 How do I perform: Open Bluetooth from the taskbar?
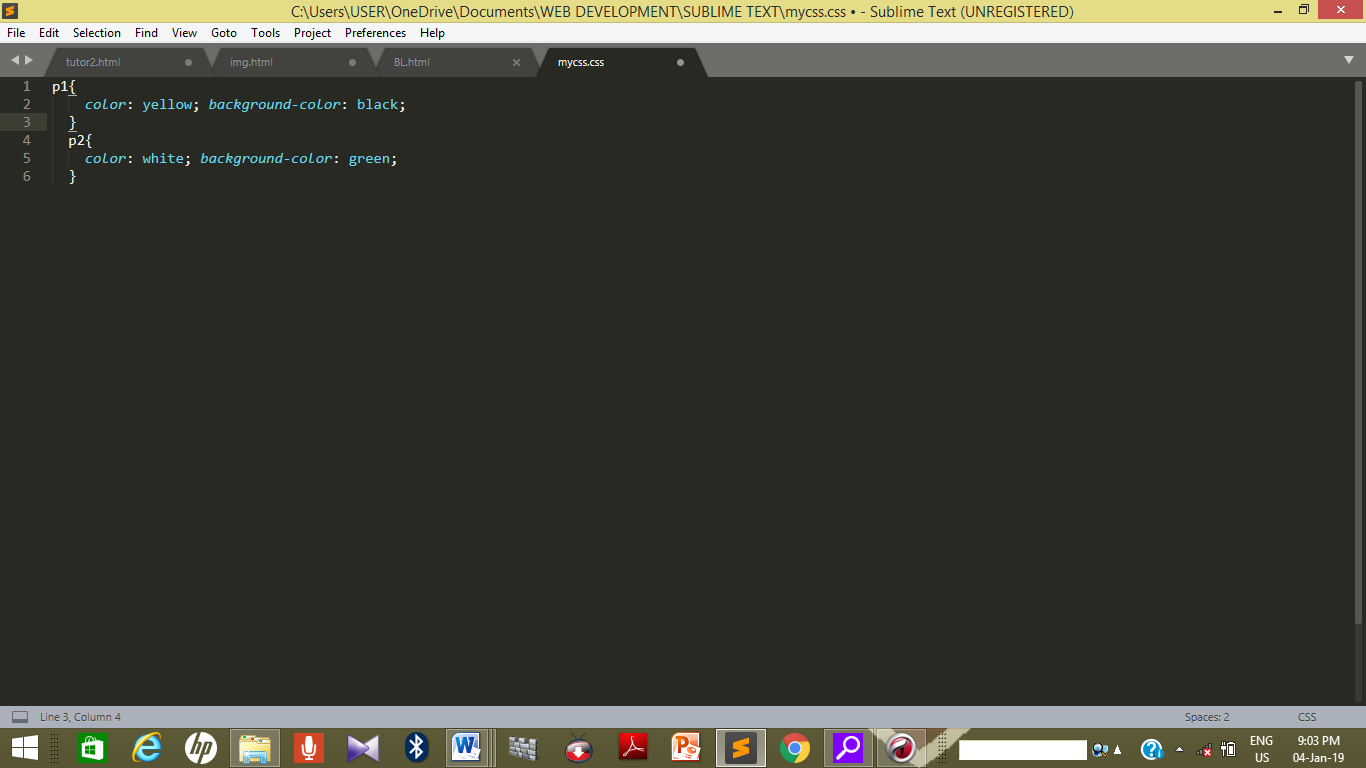point(414,748)
